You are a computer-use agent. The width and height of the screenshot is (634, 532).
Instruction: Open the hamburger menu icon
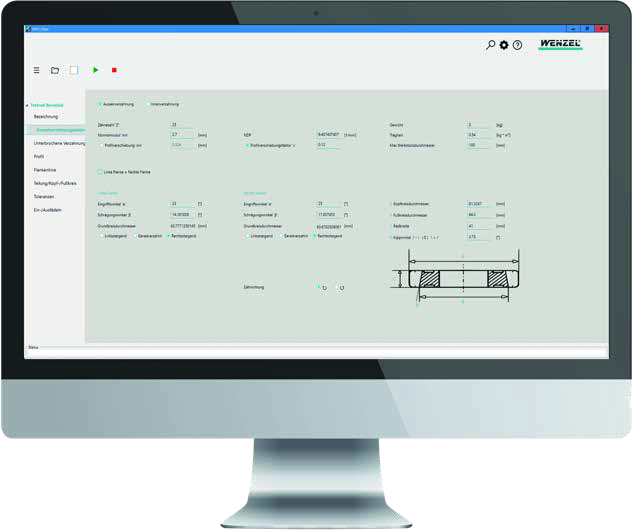pos(37,70)
